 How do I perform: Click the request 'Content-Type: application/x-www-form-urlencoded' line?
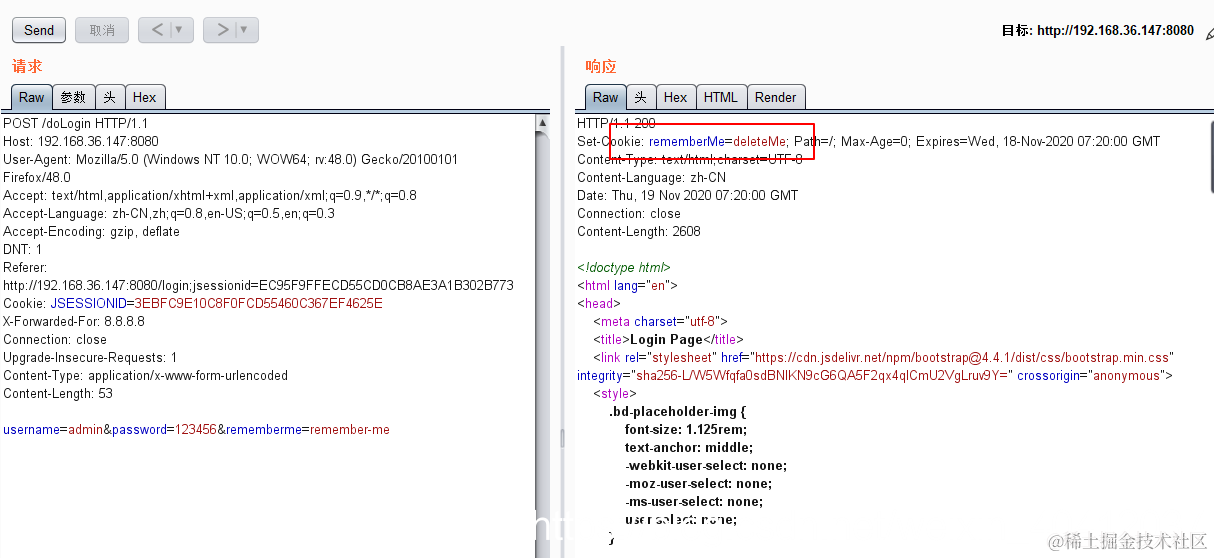pyautogui.click(x=145, y=375)
